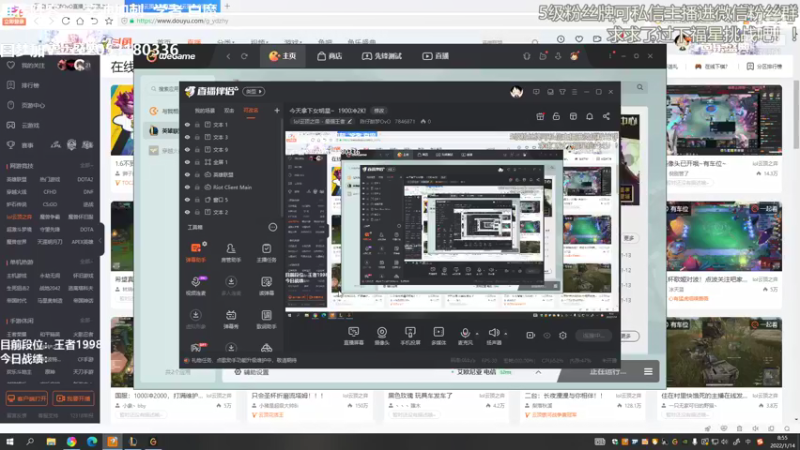Screen dimensions: 800x450
Task: Toggle visibility of the 文本 9 source
Action: 187,149
